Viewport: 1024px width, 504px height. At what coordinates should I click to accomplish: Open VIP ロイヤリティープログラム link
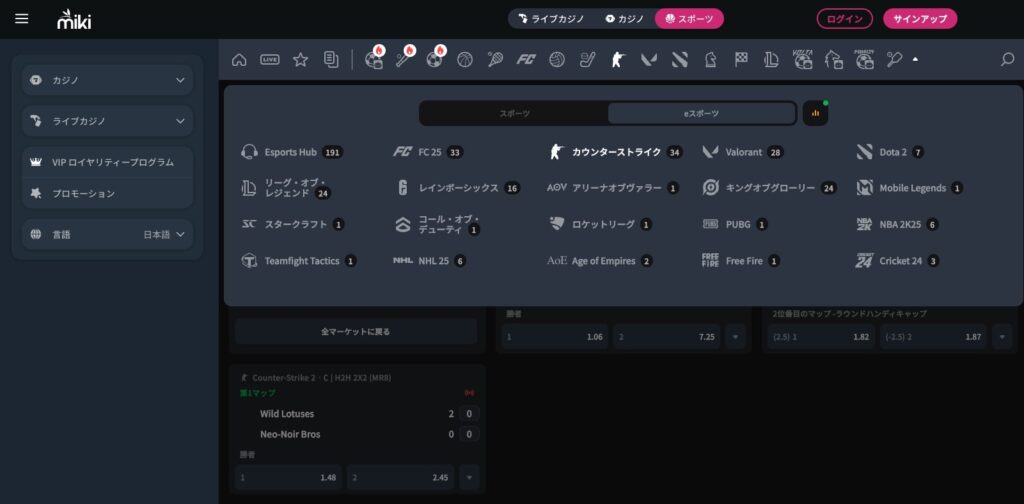coord(108,163)
